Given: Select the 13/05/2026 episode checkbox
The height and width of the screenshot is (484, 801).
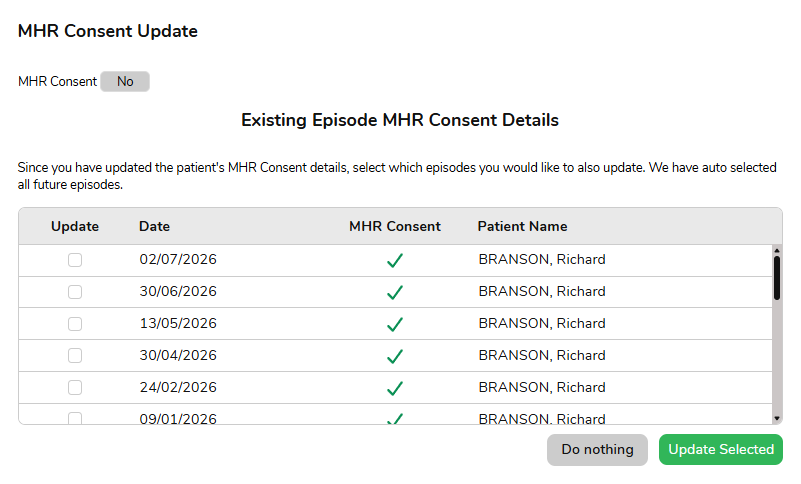Looking at the screenshot, I should pos(75,324).
